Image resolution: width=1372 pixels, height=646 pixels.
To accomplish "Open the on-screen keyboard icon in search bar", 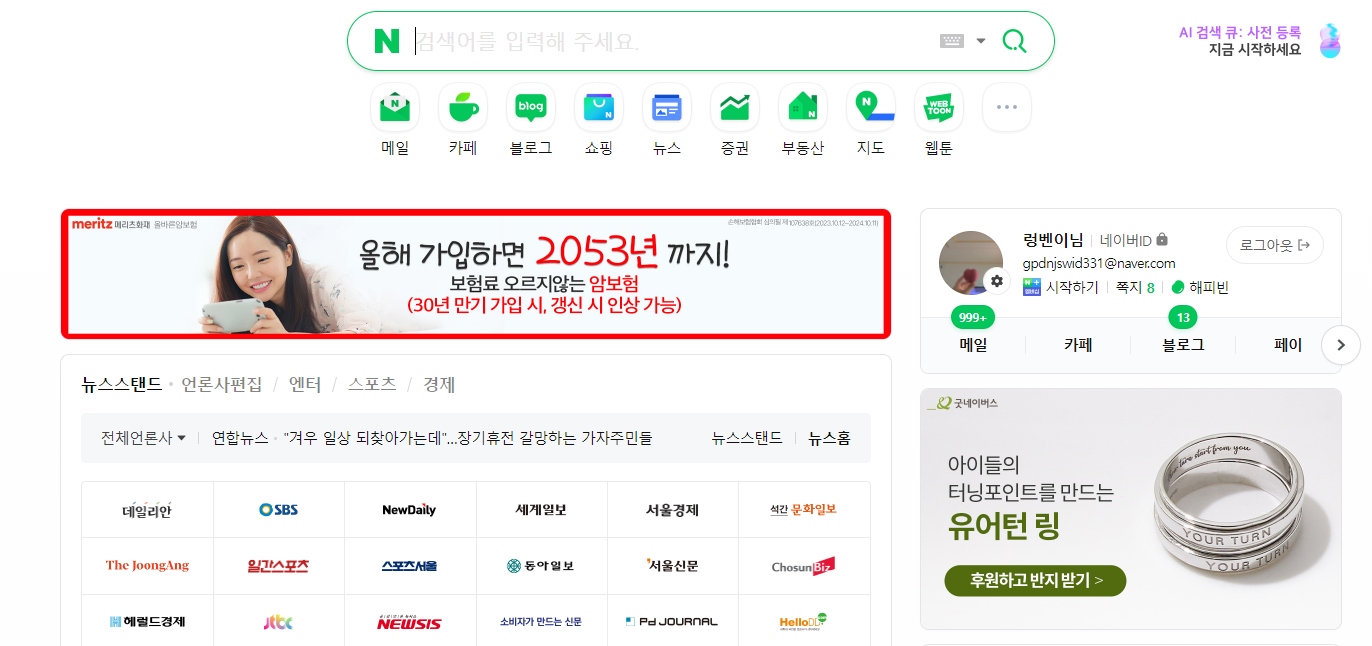I will (951, 41).
